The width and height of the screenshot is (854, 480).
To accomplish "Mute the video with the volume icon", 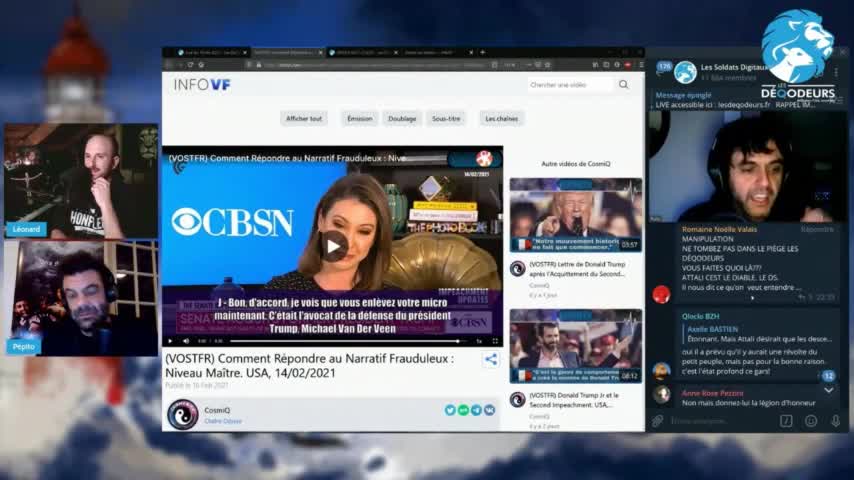I will pyautogui.click(x=186, y=341).
